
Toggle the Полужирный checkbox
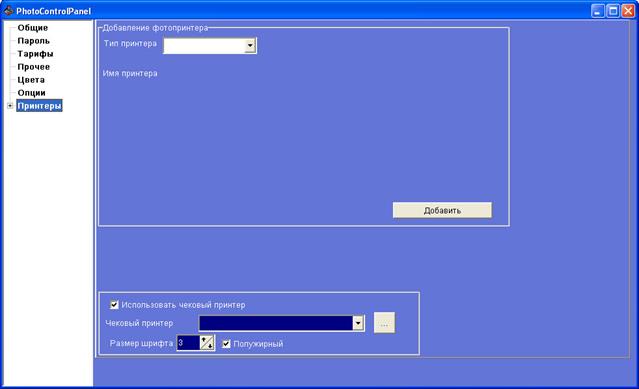(x=226, y=344)
